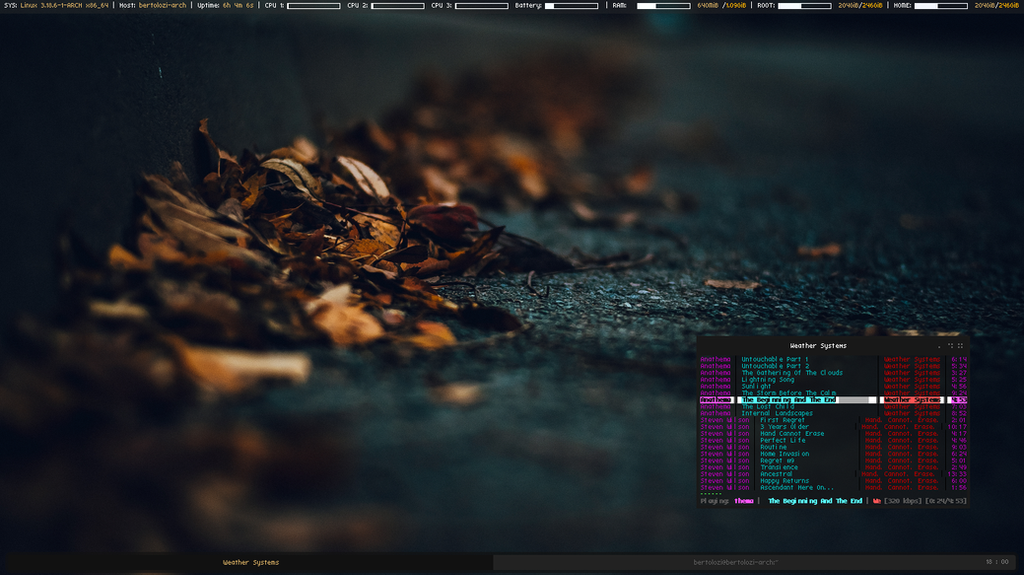Click the bertolozi@bertolozi-arch terminal taskbar entry
Viewport: 1024px width, 575px height.
coord(735,562)
